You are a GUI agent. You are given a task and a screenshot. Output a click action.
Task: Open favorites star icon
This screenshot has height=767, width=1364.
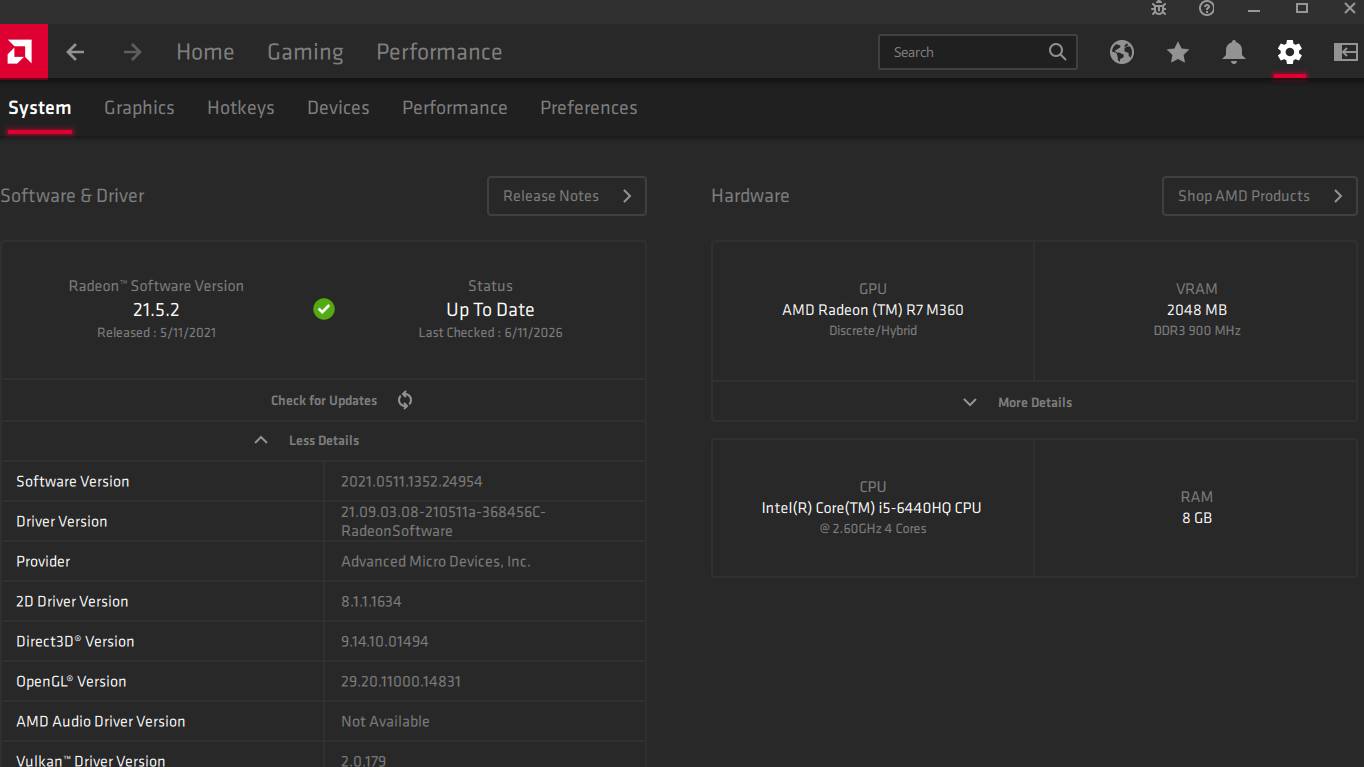[1178, 52]
